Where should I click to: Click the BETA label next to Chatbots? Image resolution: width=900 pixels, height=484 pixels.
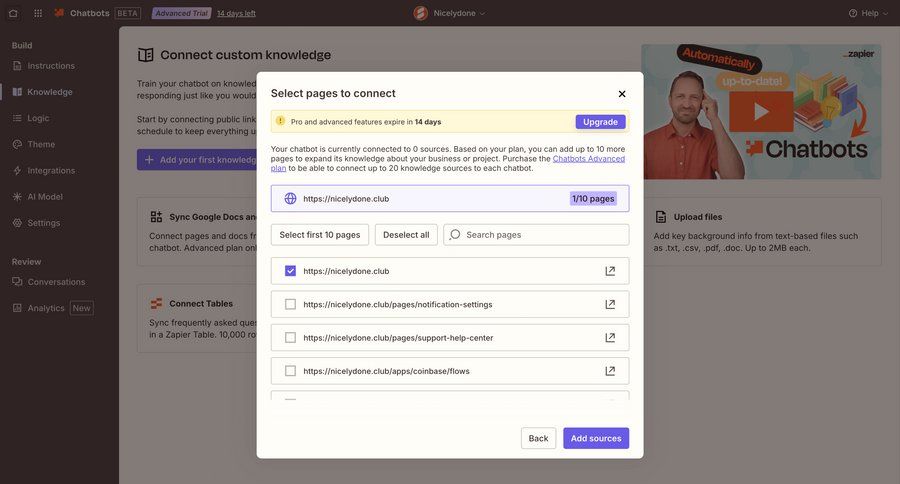(x=127, y=13)
